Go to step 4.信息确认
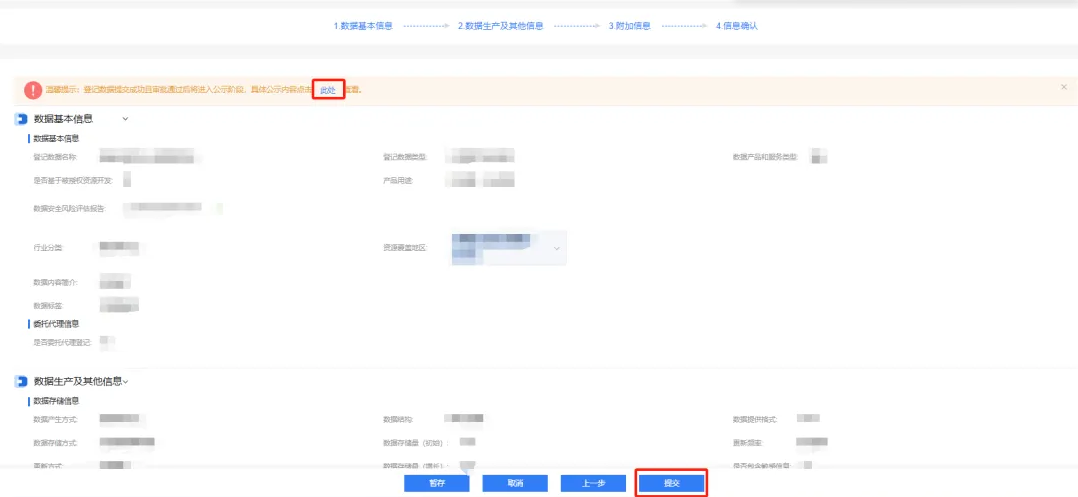1078x497 pixels. [737, 26]
